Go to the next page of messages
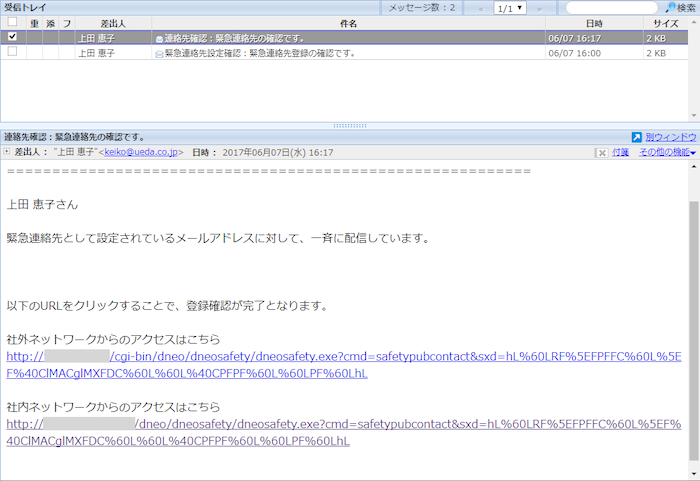 point(539,8)
